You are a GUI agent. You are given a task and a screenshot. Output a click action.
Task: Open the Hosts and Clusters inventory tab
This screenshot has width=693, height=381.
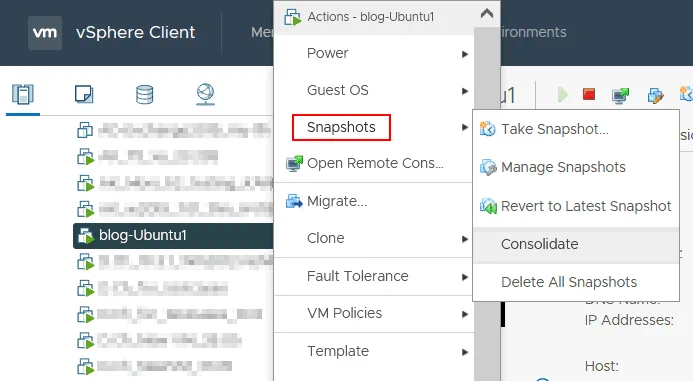[x=23, y=94]
